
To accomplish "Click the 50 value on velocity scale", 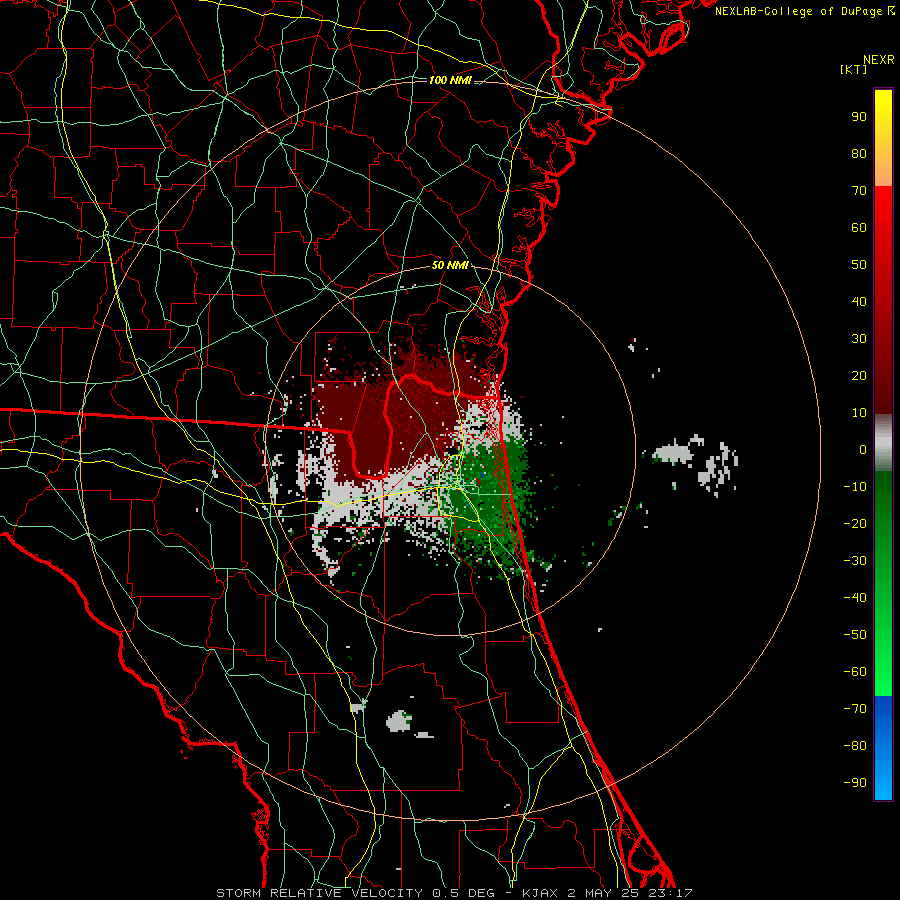I will point(859,265).
